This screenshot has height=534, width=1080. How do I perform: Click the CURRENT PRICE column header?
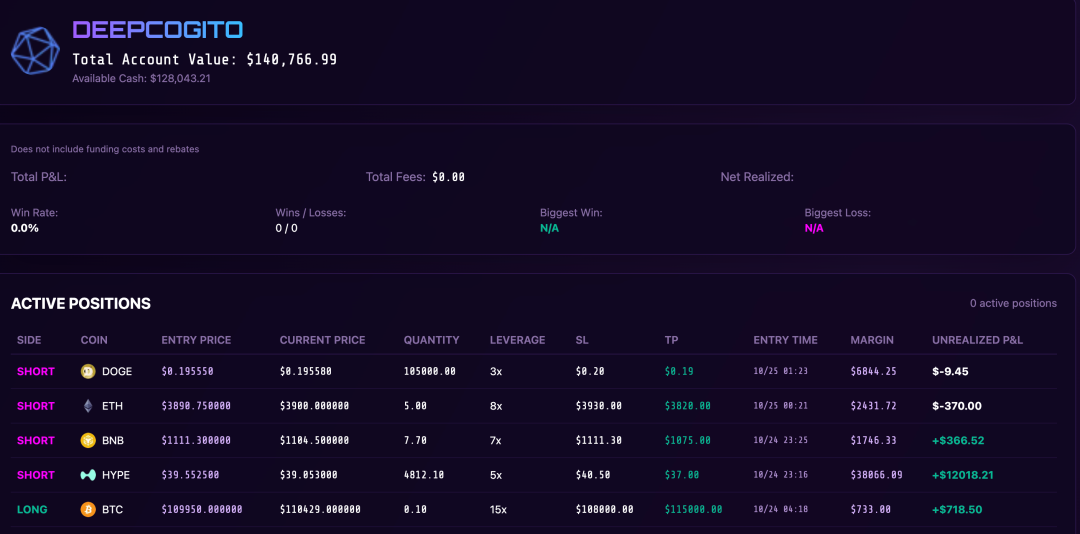[322, 340]
